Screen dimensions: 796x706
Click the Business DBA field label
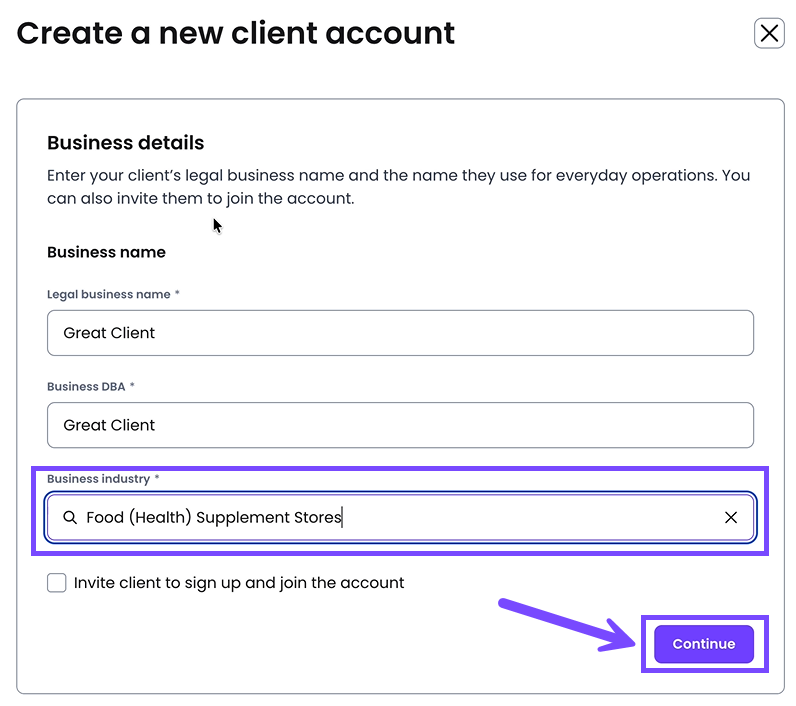point(86,387)
